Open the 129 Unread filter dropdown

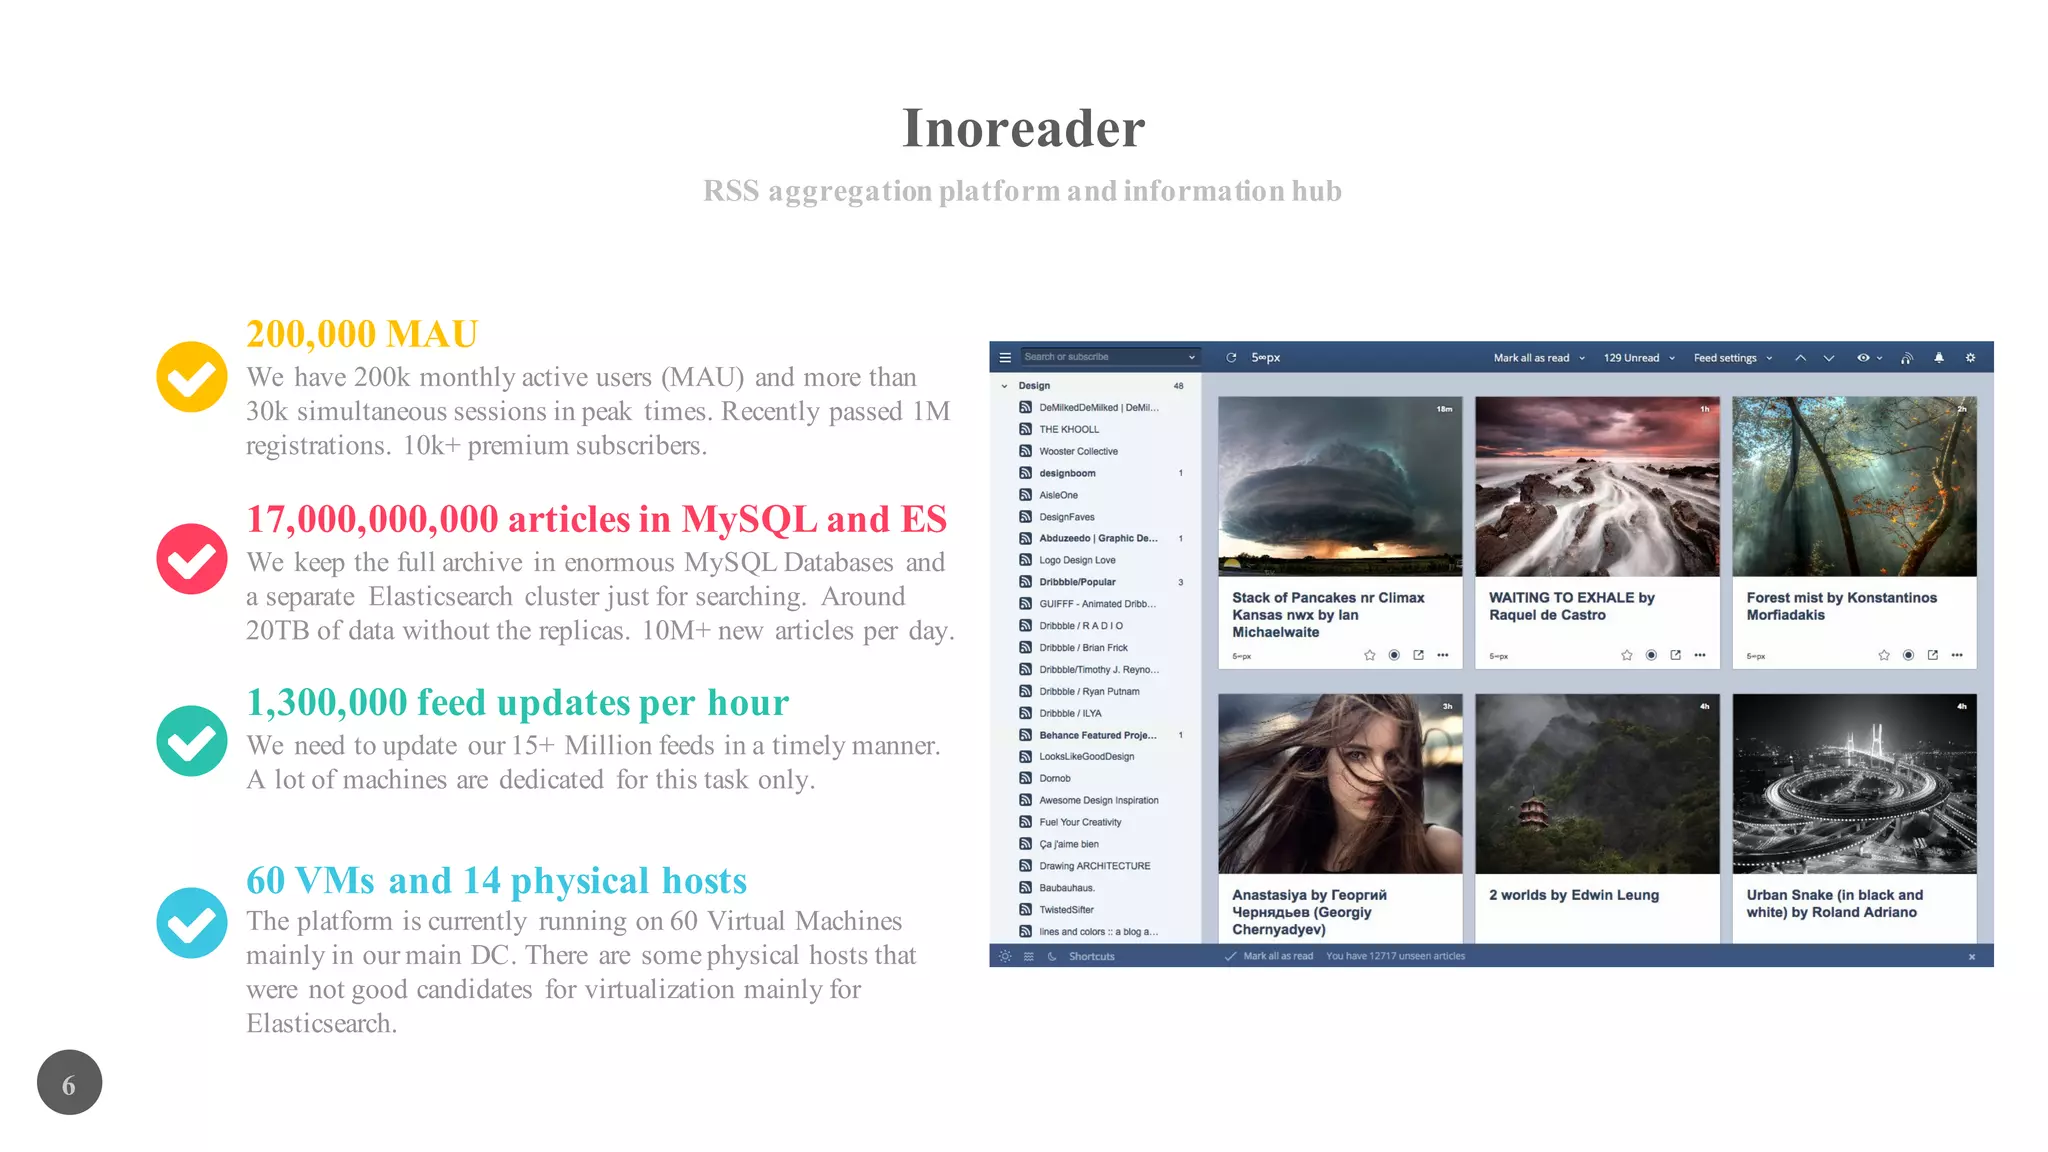click(1672, 358)
